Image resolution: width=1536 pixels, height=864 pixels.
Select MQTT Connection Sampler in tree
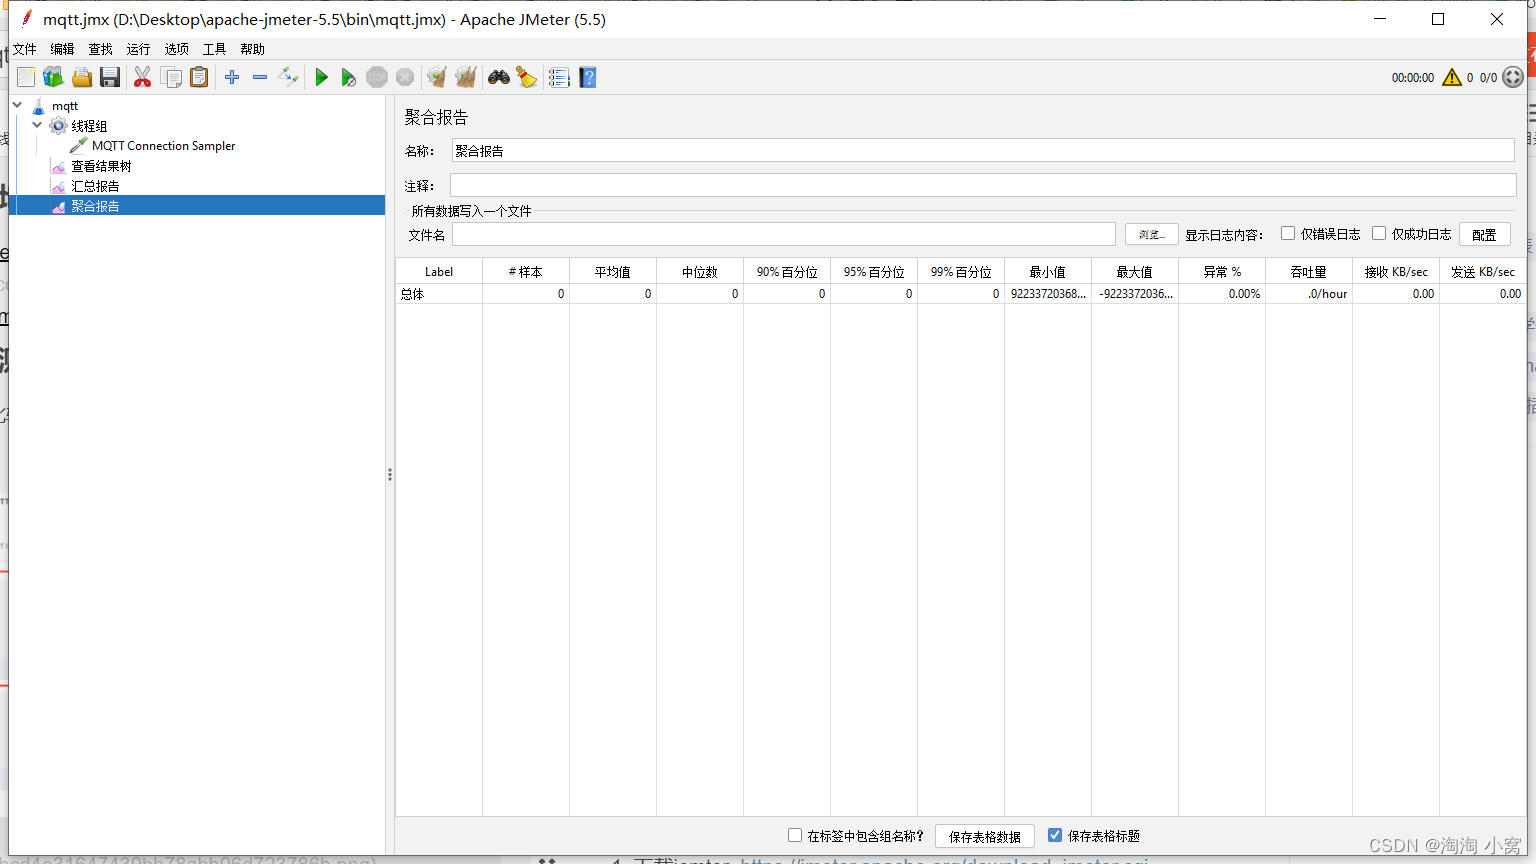coord(163,145)
